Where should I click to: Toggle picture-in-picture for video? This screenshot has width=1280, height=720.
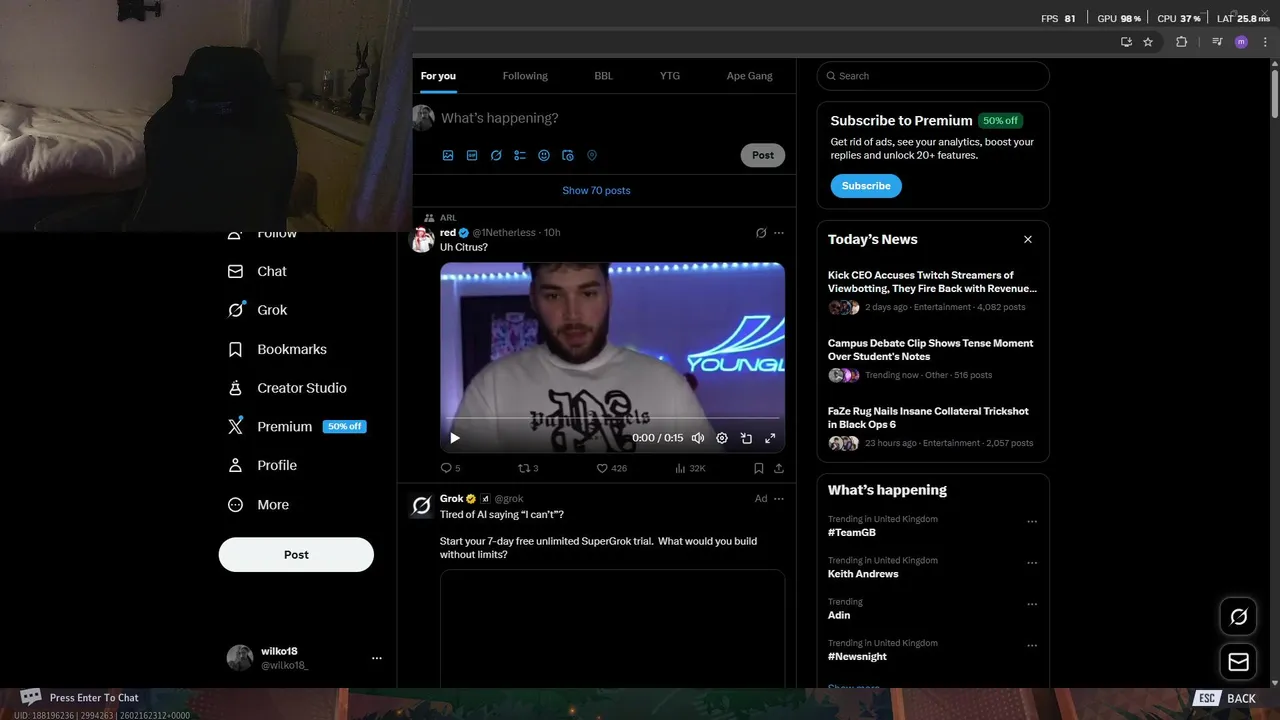pos(746,438)
